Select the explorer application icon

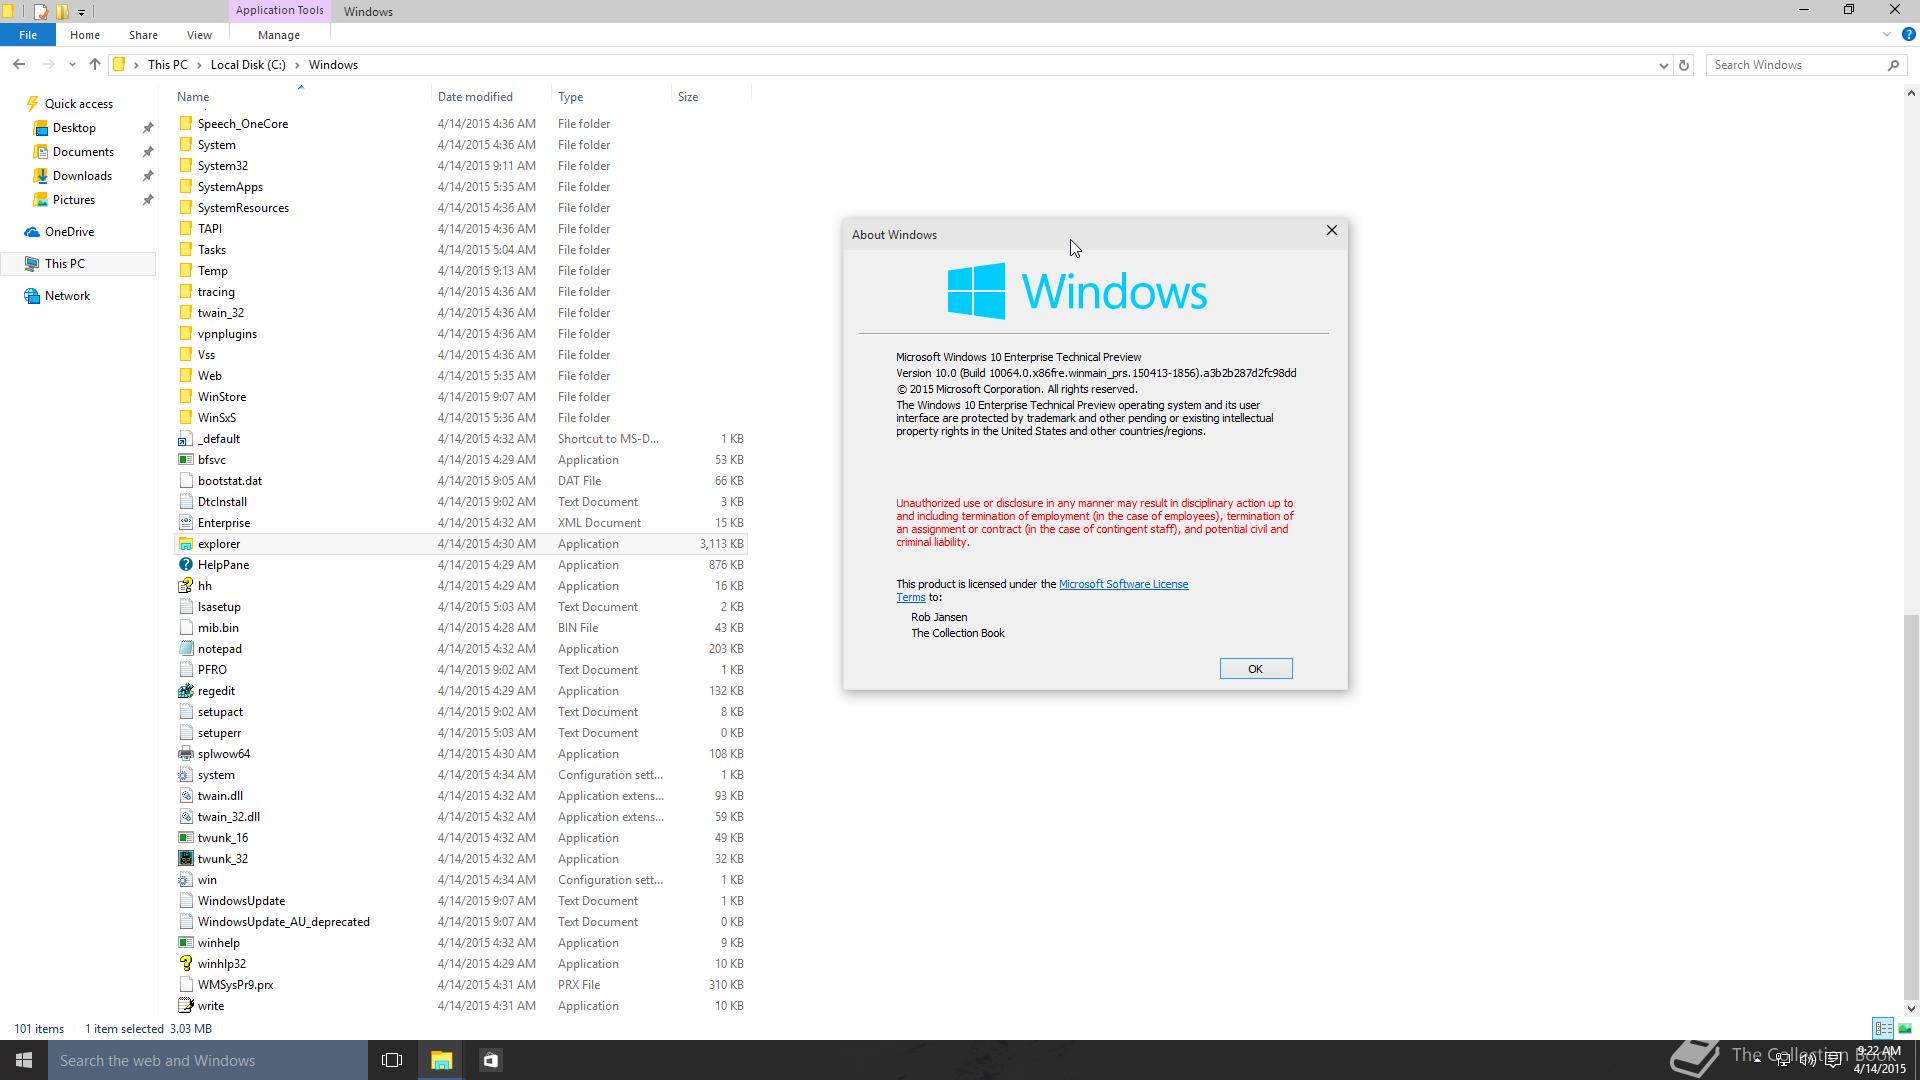[x=185, y=544]
